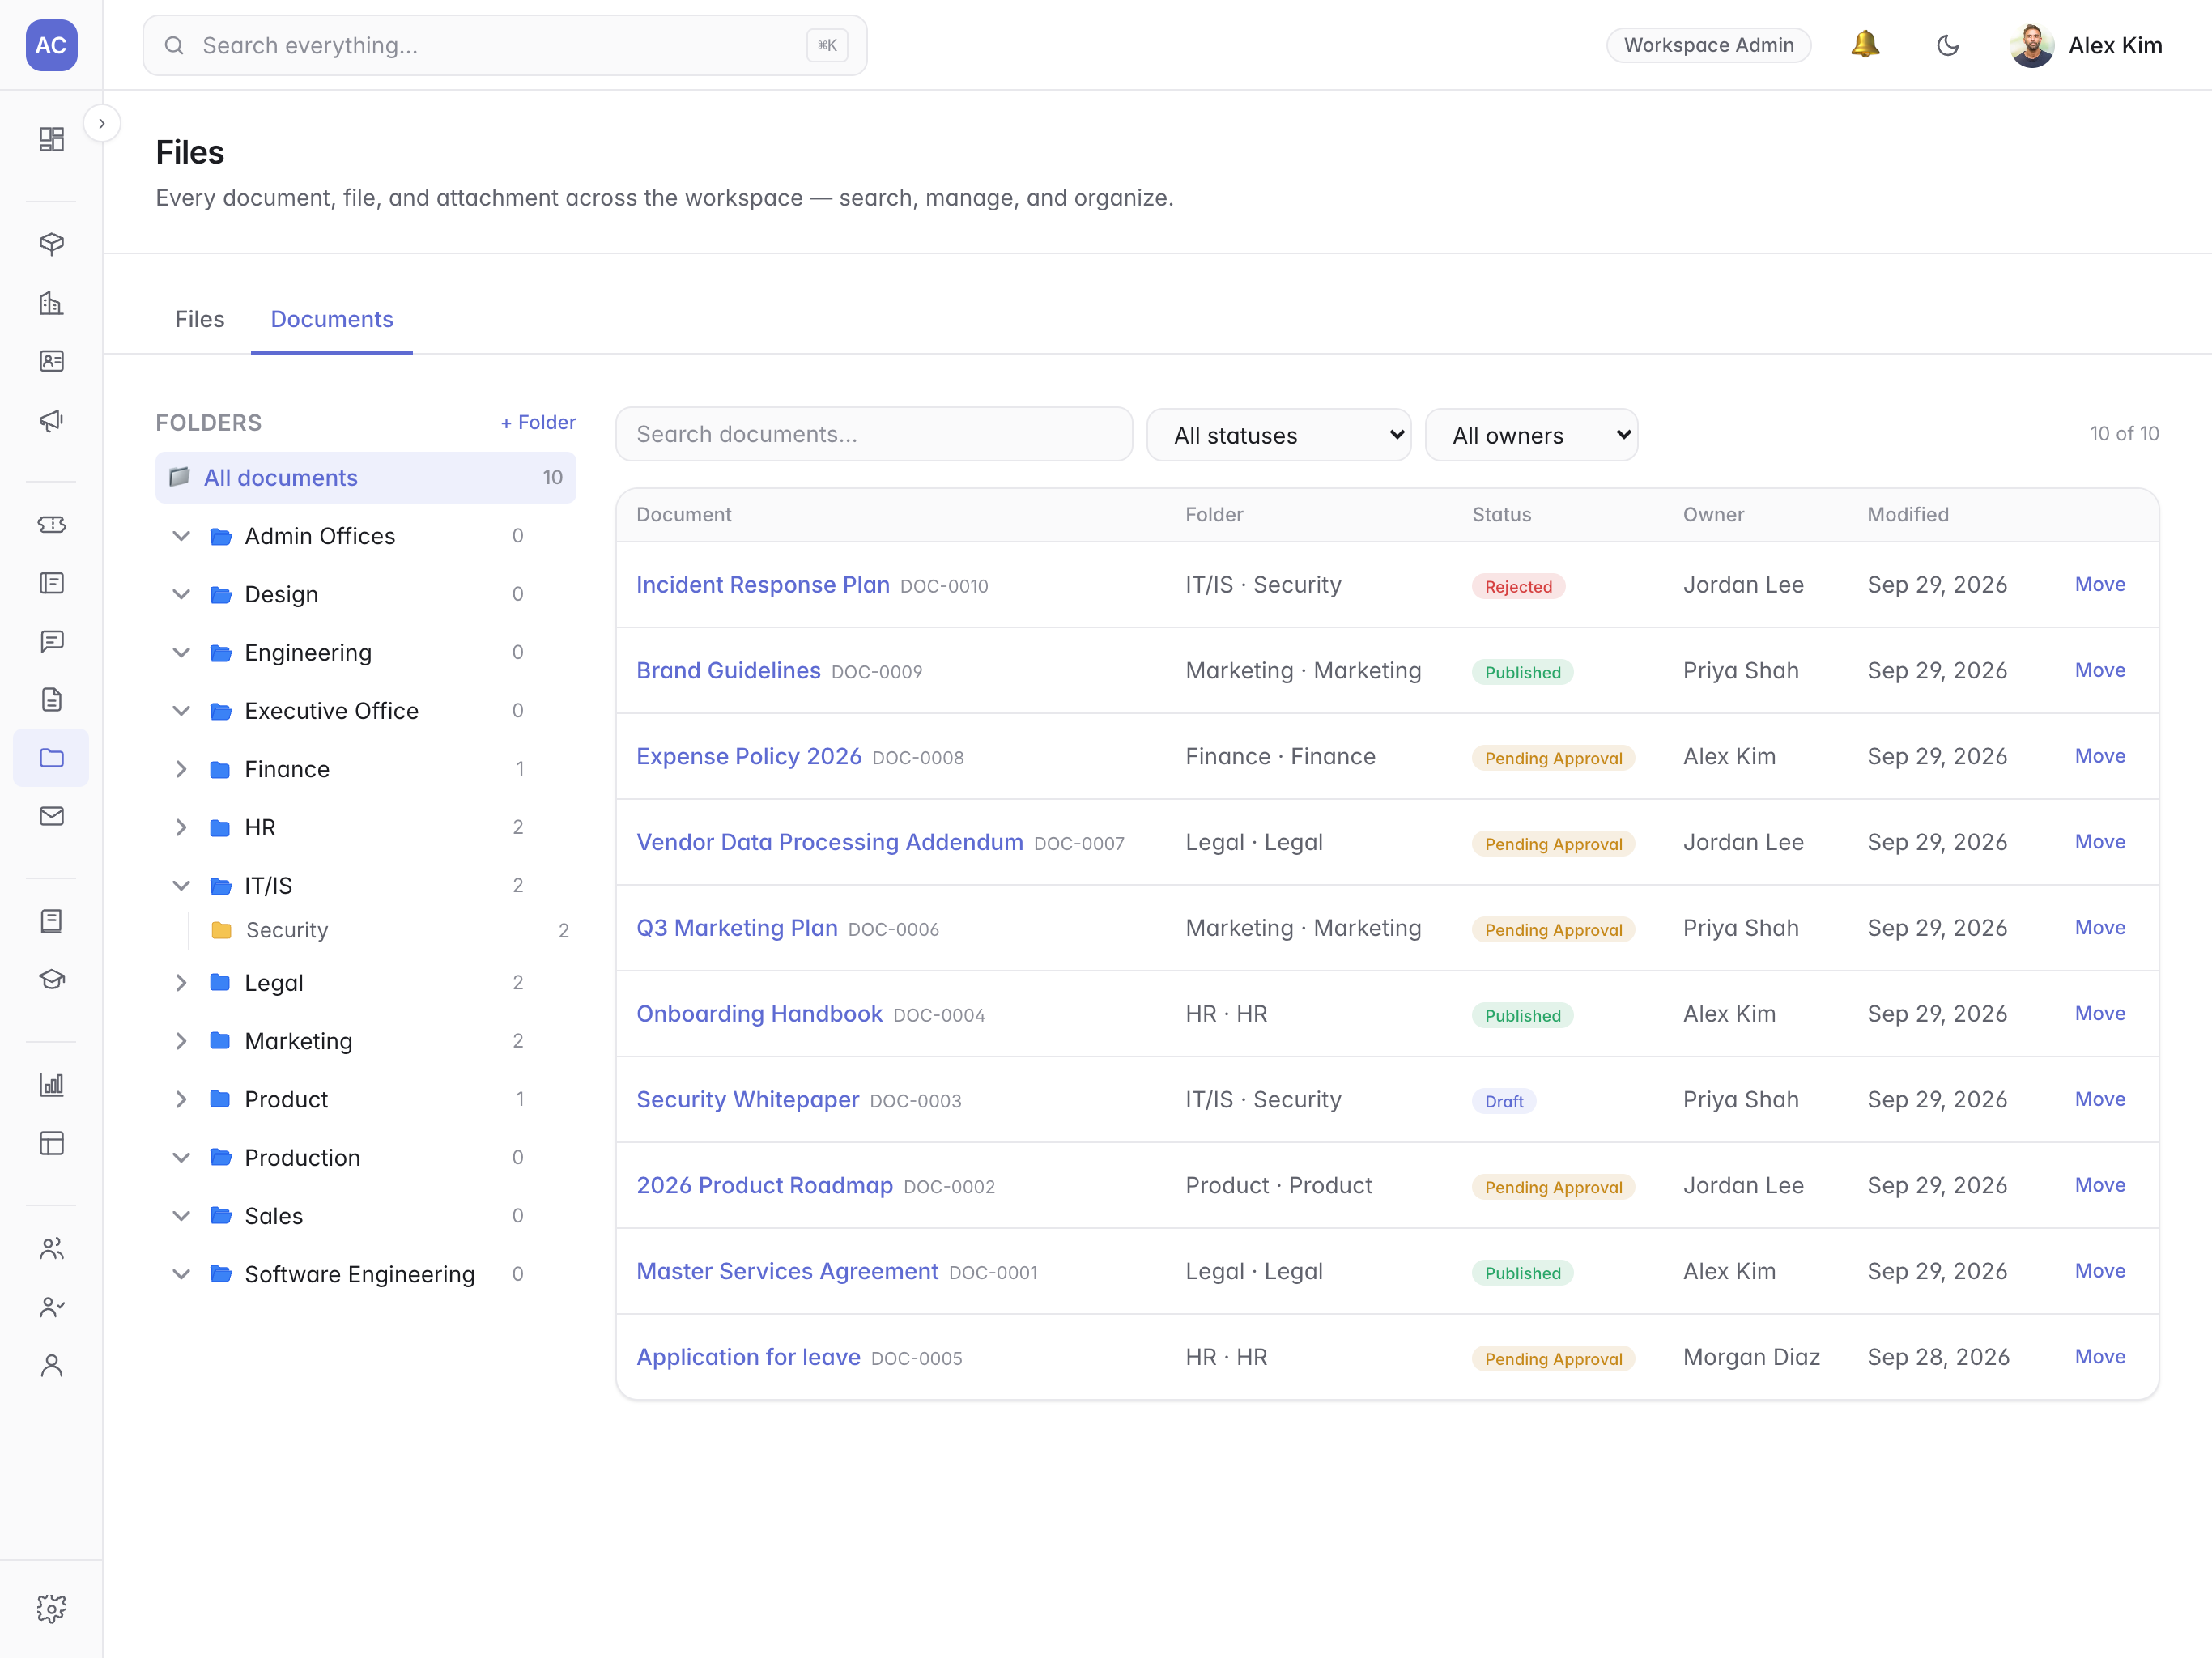Expand the HR folder chevron
This screenshot has height=1658, width=2212.
181,827
